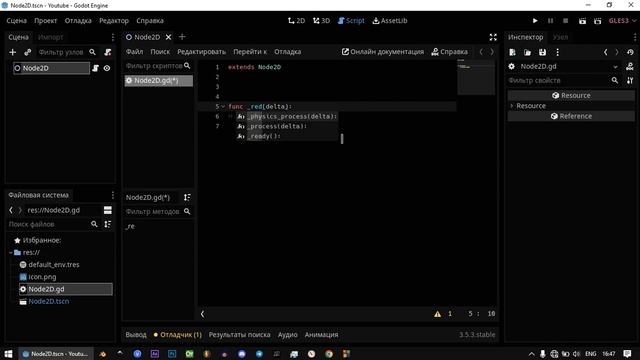
Task: Click filesystem sort files icon
Action: coord(108,224)
